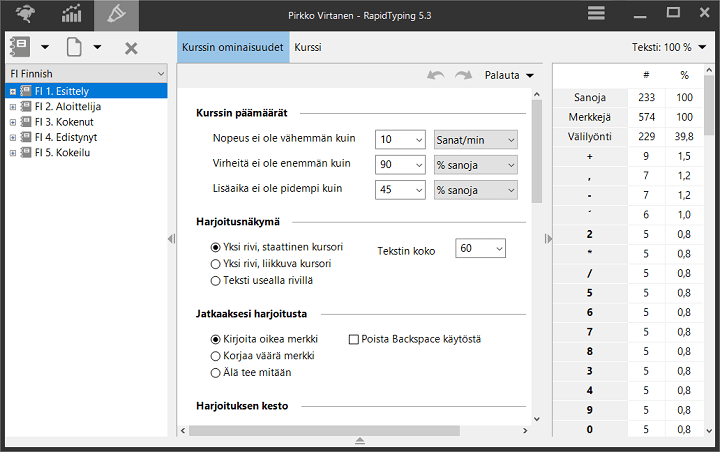Click the properties panel horizontal scrollbar thumb
720x452 pixels.
(x=324, y=430)
